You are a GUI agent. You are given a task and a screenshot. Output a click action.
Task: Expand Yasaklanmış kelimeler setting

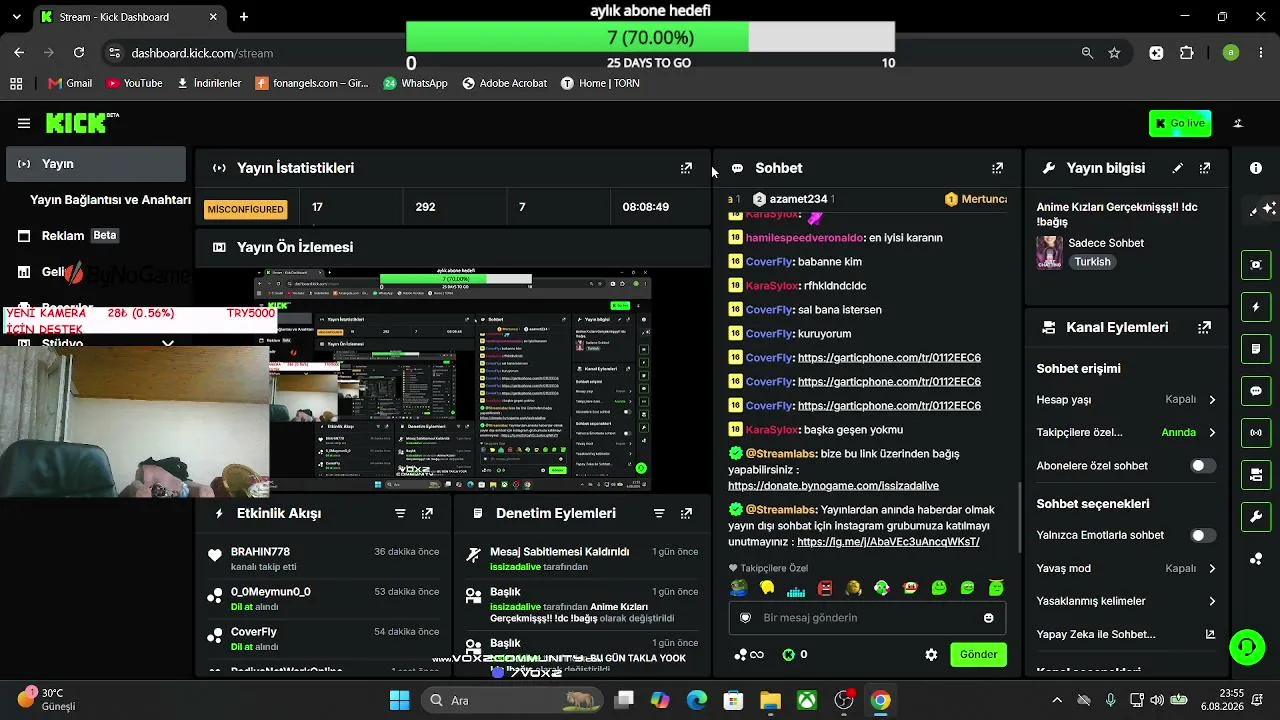click(x=1126, y=601)
